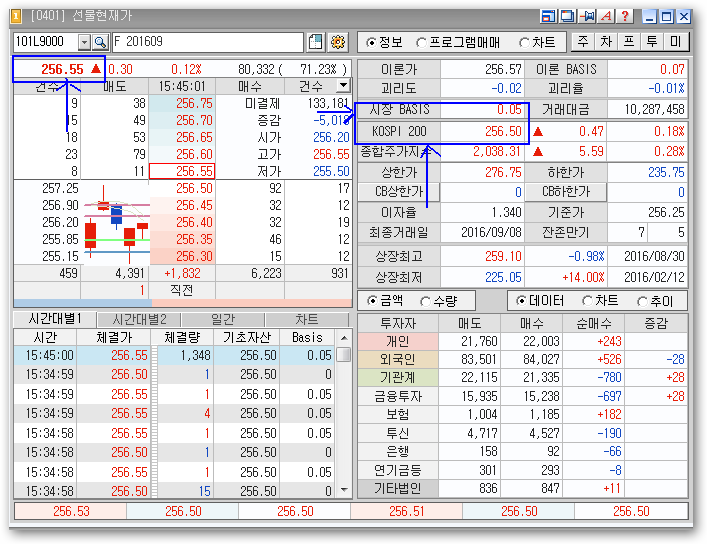Switch to the bottom 차트 tab
707x544 pixels.
click(307, 320)
